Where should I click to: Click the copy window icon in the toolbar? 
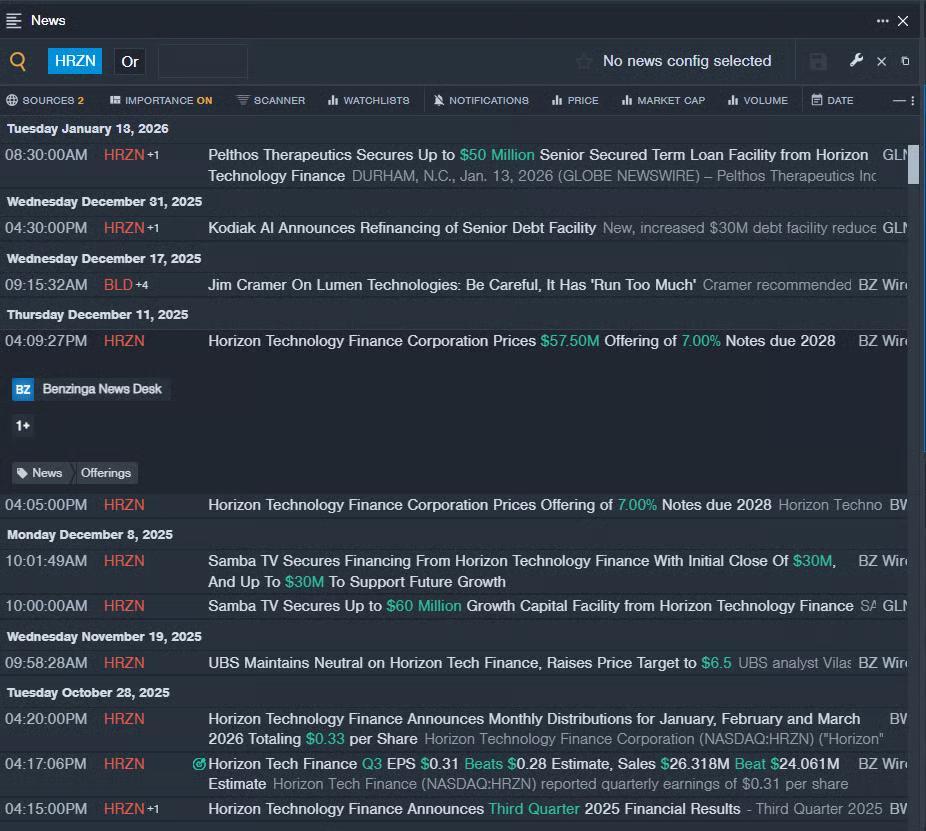[x=905, y=61]
